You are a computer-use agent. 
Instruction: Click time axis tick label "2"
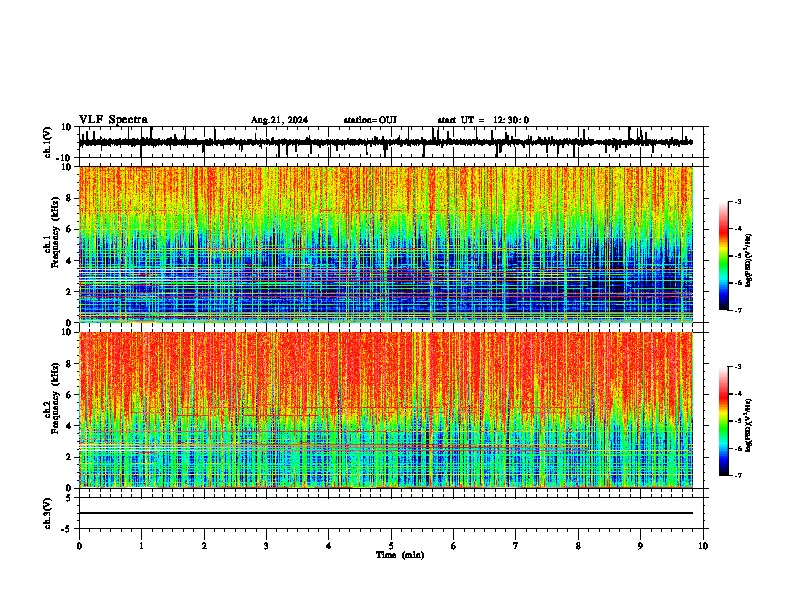[204, 546]
